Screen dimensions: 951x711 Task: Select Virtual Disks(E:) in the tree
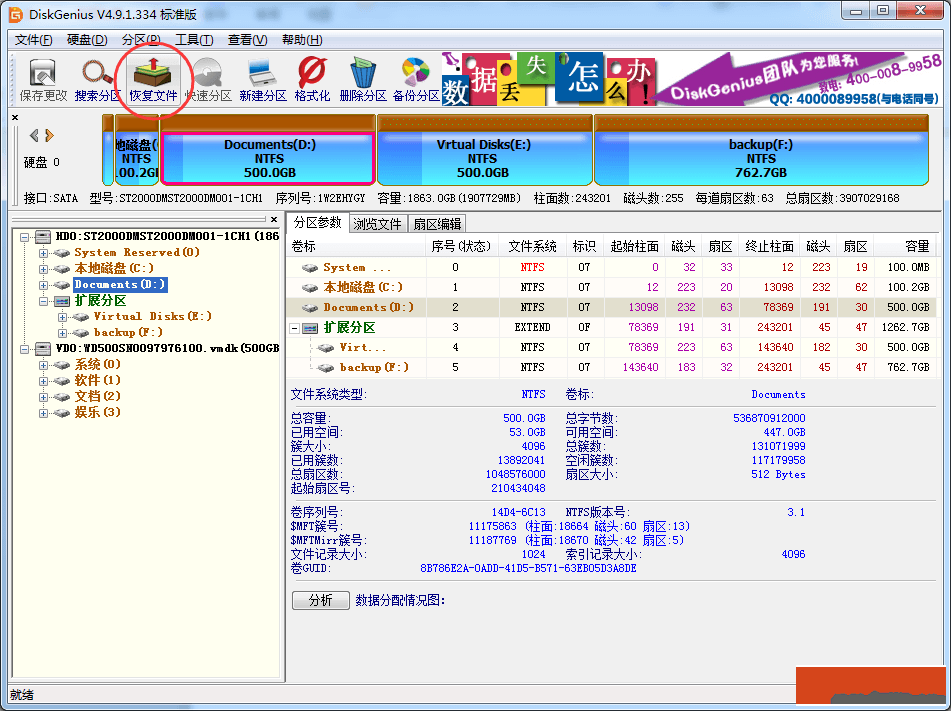click(x=152, y=316)
